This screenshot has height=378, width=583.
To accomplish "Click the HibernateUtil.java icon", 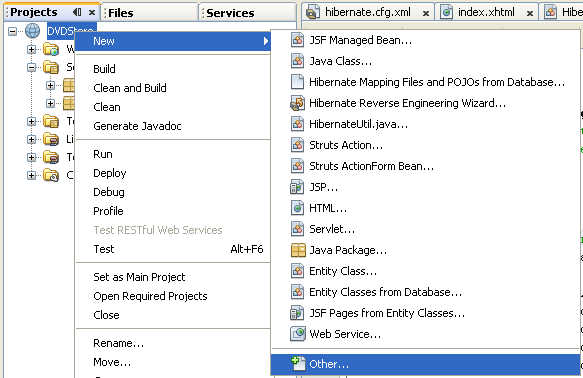I will pyautogui.click(x=297, y=124).
